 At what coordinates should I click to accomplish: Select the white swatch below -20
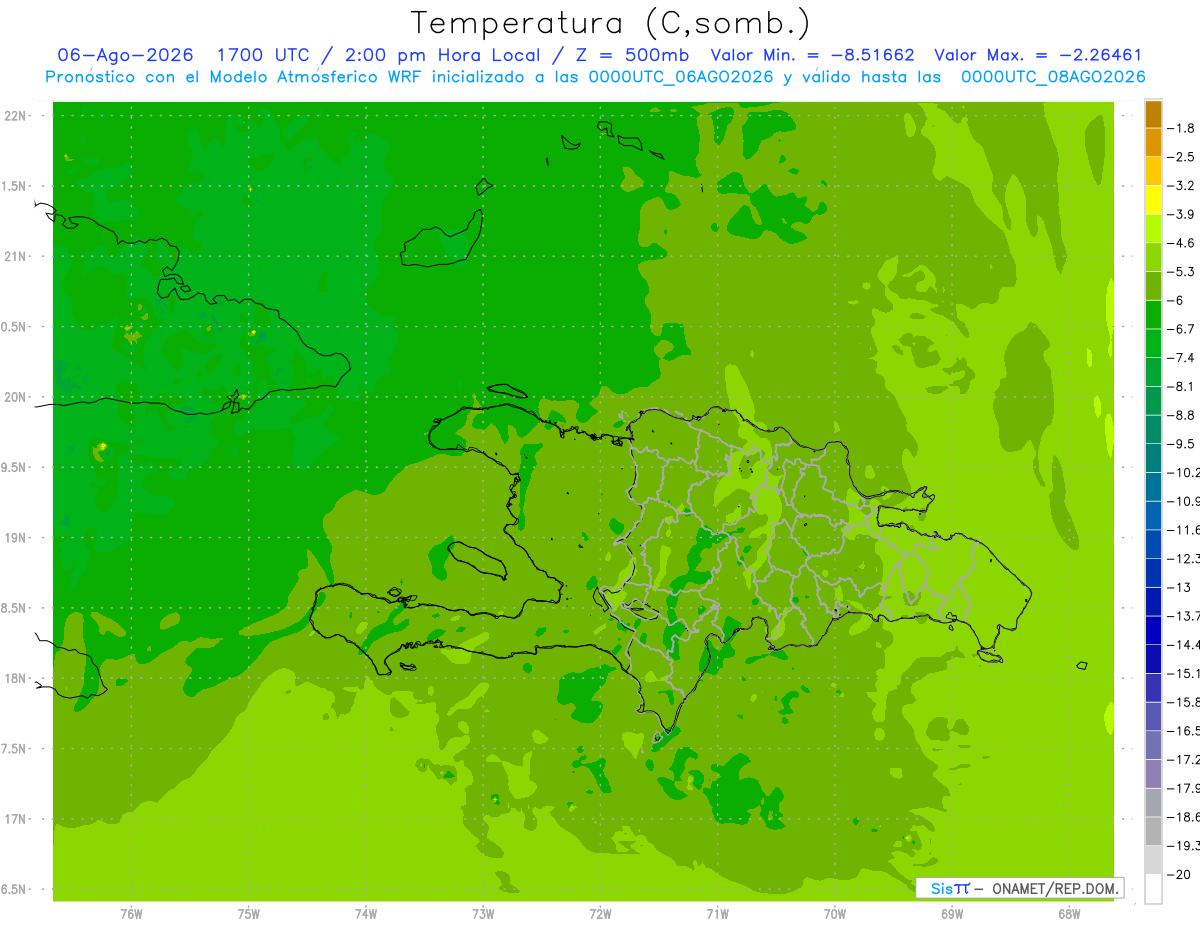click(x=1153, y=889)
